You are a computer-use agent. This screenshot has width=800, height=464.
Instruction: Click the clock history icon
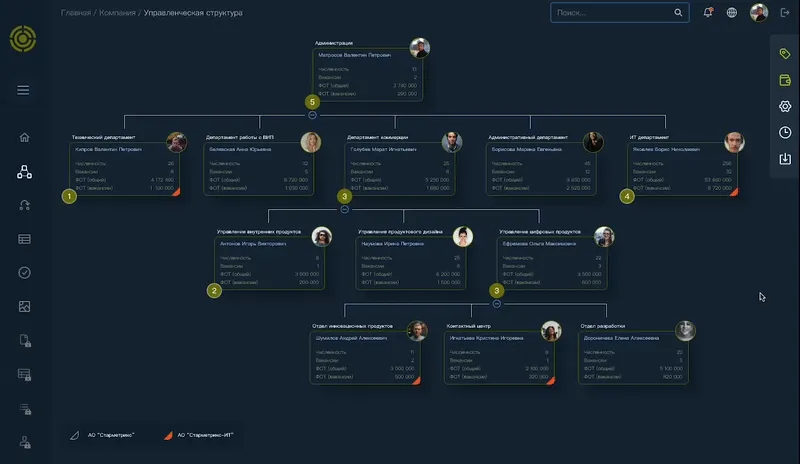click(x=785, y=132)
